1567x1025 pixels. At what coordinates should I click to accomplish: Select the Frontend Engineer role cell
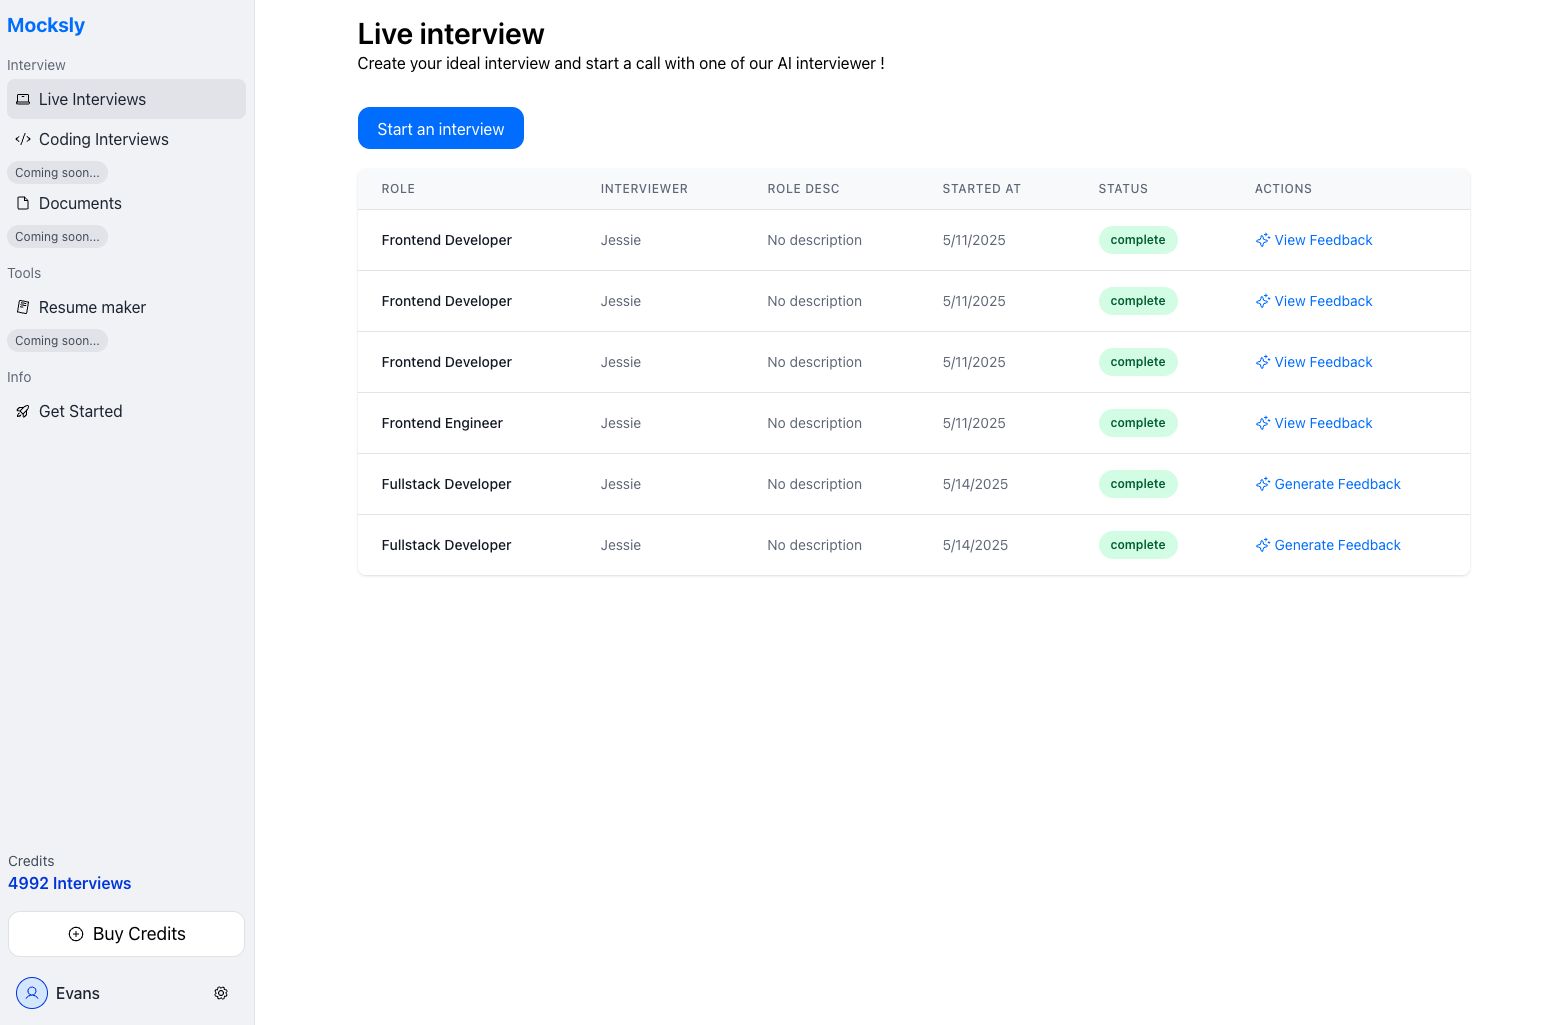tap(442, 423)
